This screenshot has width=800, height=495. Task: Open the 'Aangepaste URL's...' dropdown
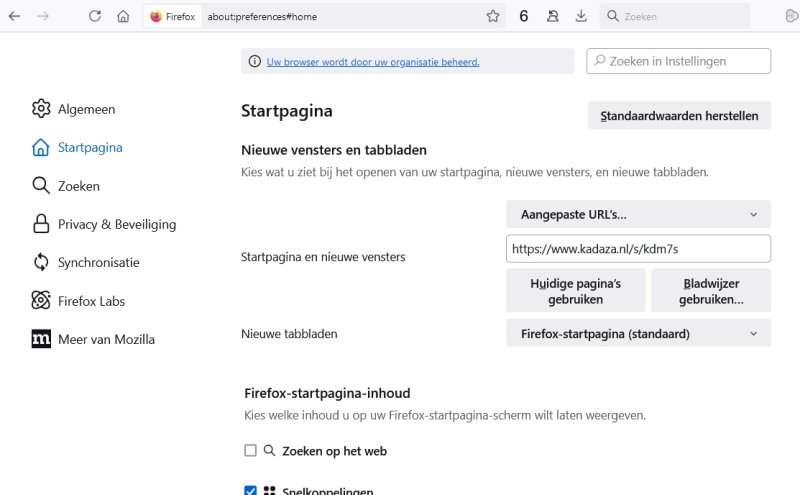[638, 214]
